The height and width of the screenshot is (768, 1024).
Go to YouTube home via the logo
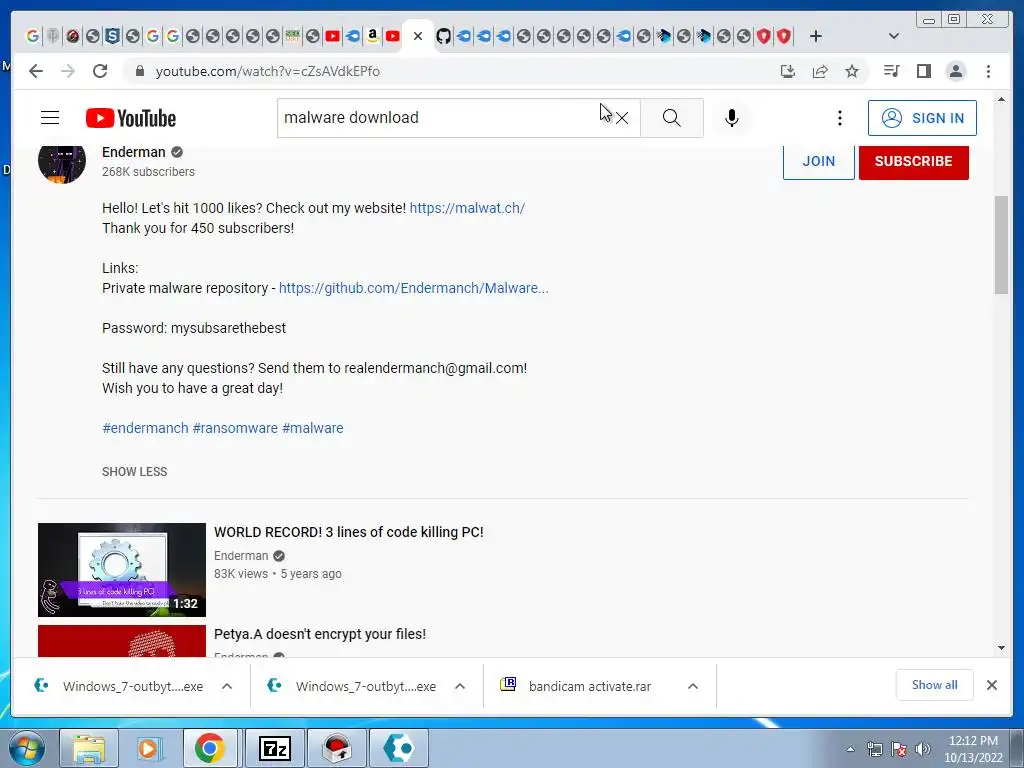[131, 118]
